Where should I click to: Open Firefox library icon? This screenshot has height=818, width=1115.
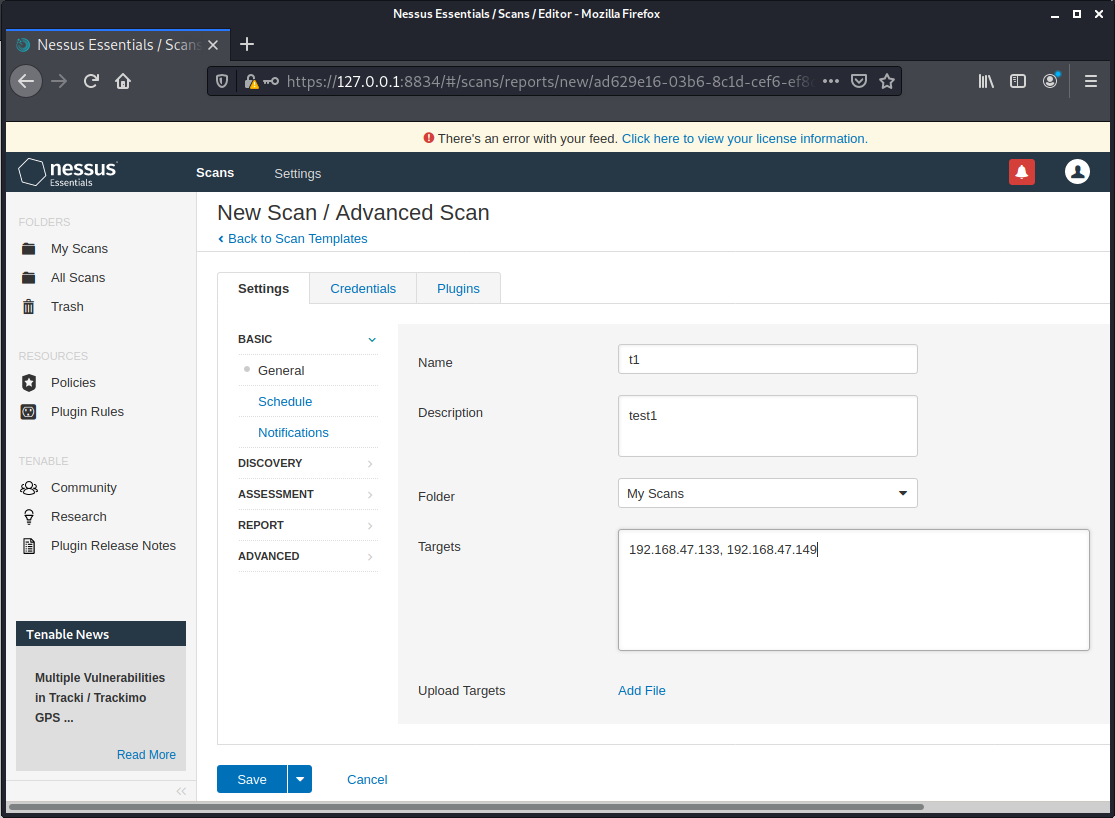click(x=986, y=81)
